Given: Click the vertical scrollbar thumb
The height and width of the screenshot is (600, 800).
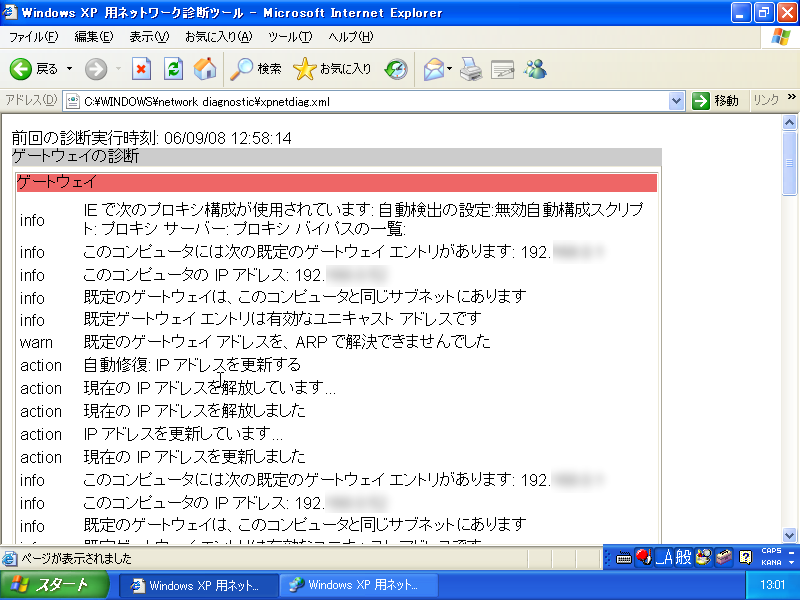Looking at the screenshot, I should 789,163.
